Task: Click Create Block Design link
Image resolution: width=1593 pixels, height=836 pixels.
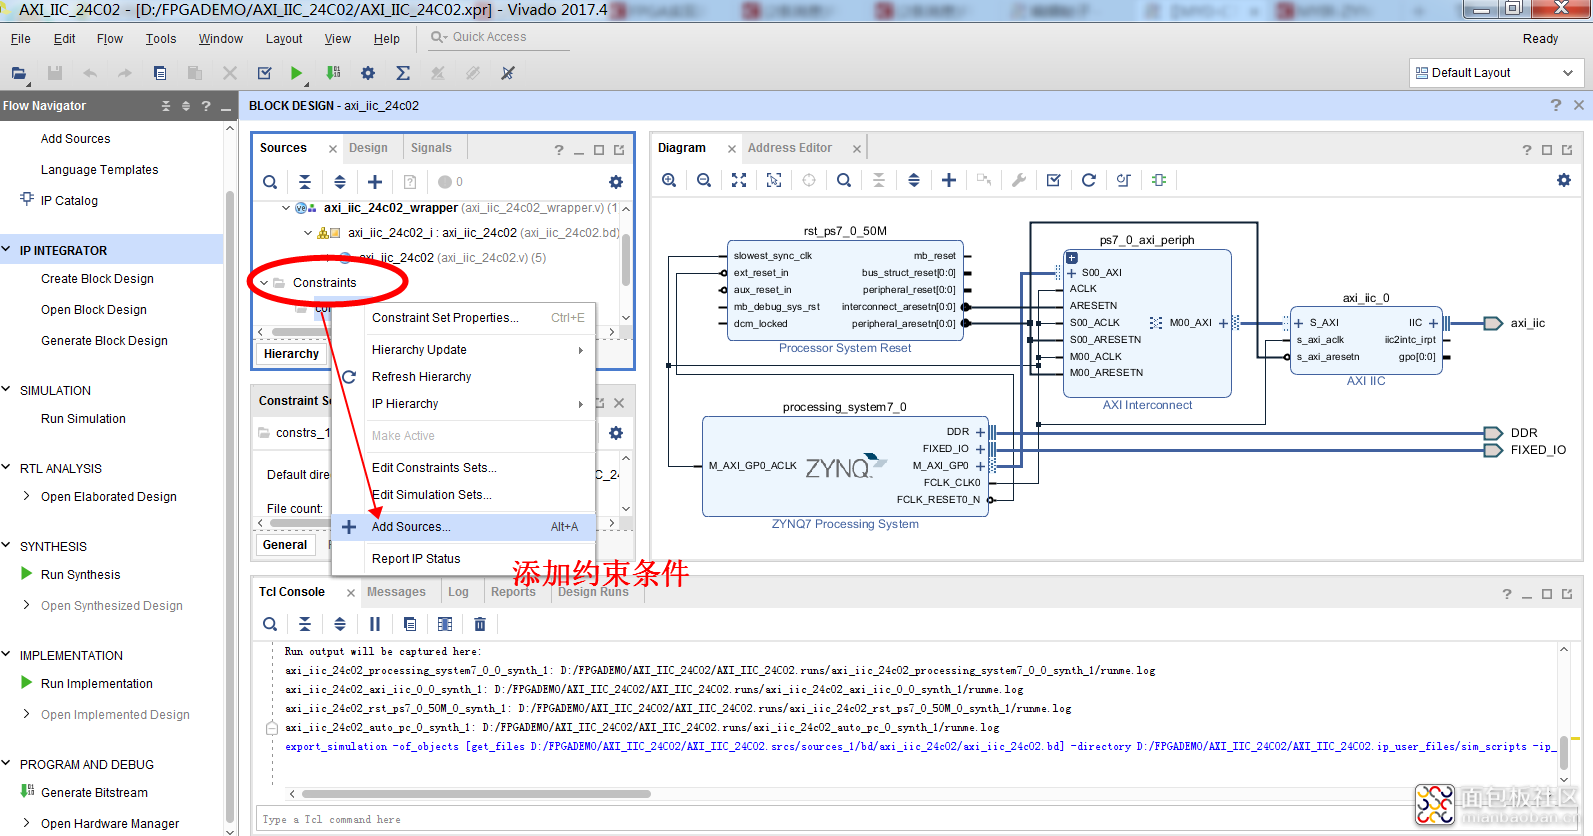Action: coord(97,279)
